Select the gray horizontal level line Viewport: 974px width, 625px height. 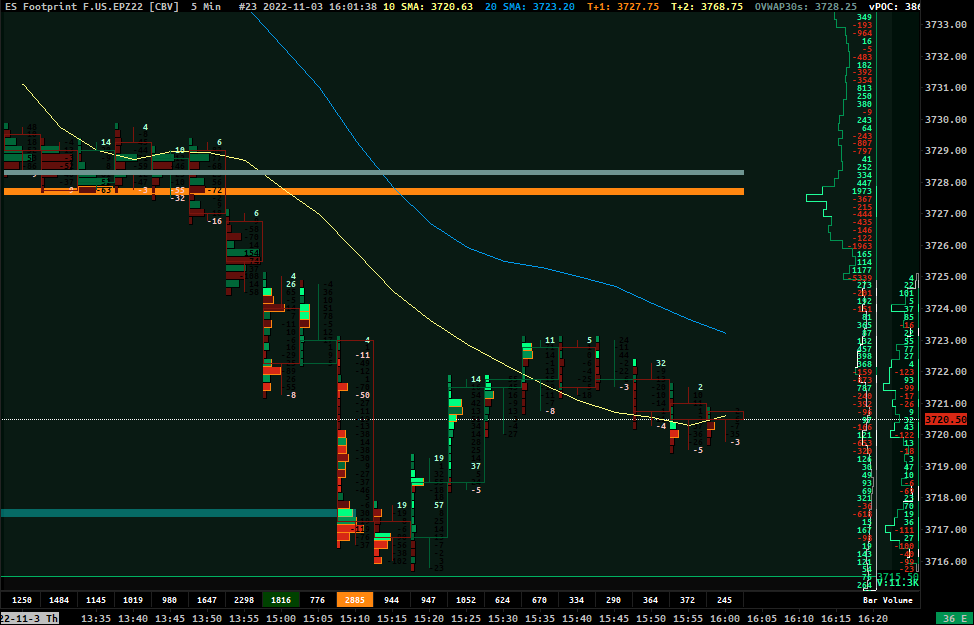tap(374, 172)
